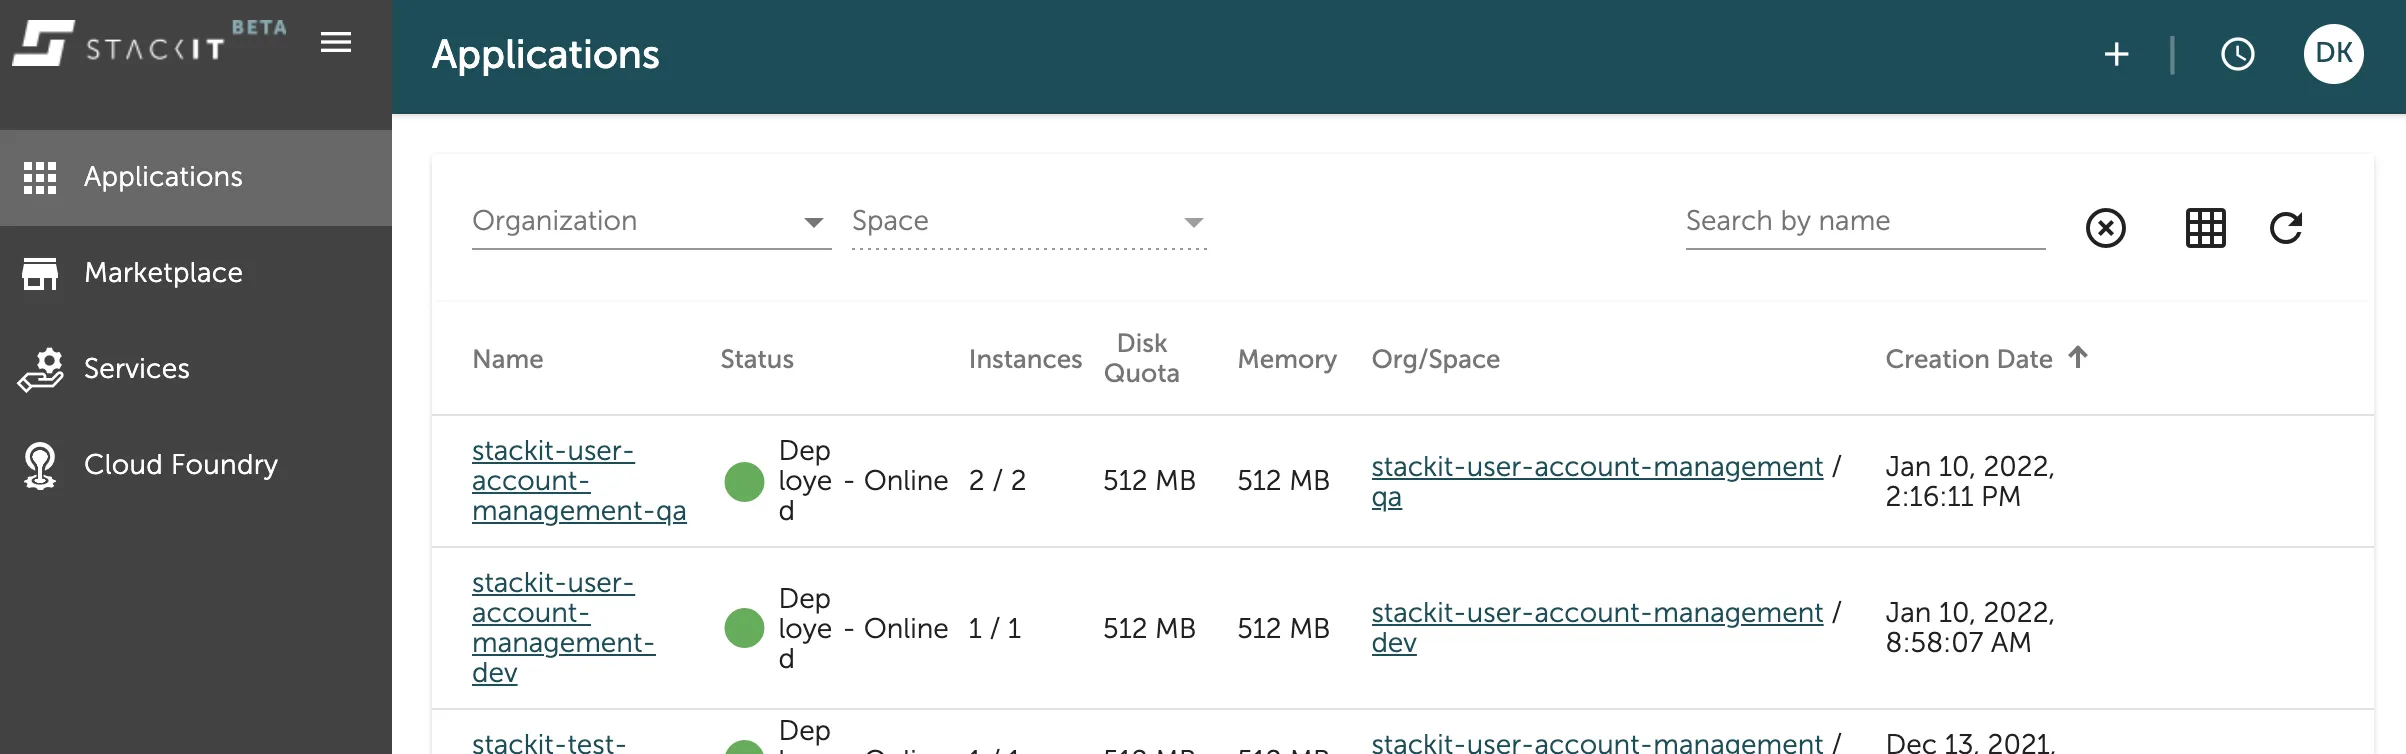The width and height of the screenshot is (2406, 754).
Task: Select Services in the sidebar
Action: click(196, 369)
